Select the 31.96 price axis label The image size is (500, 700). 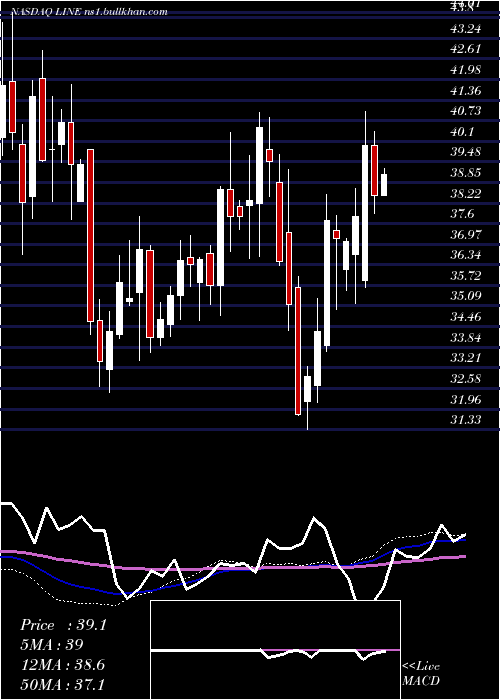point(466,399)
